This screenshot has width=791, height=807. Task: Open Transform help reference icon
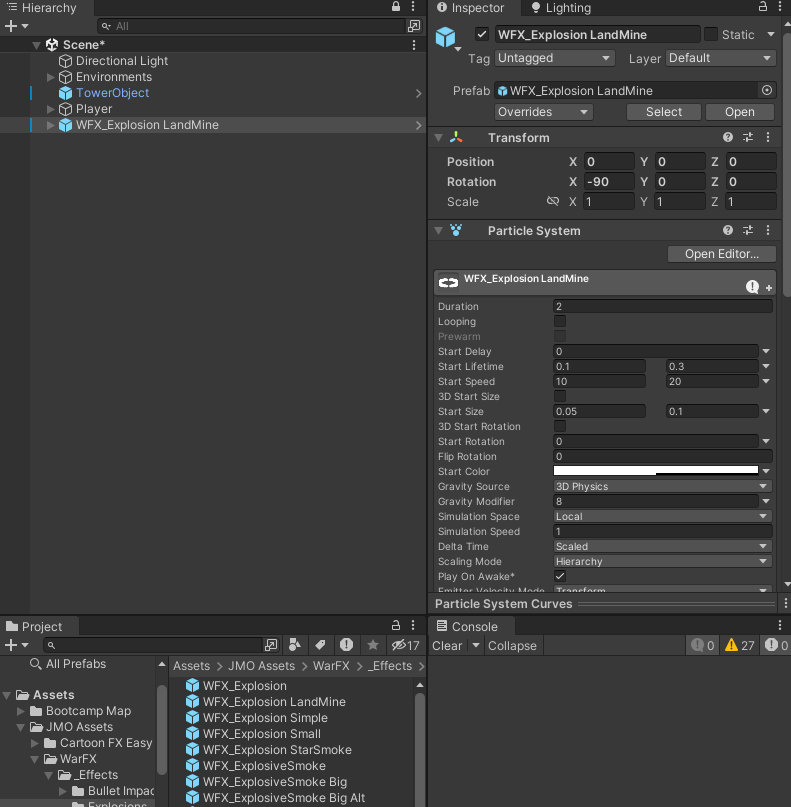728,137
